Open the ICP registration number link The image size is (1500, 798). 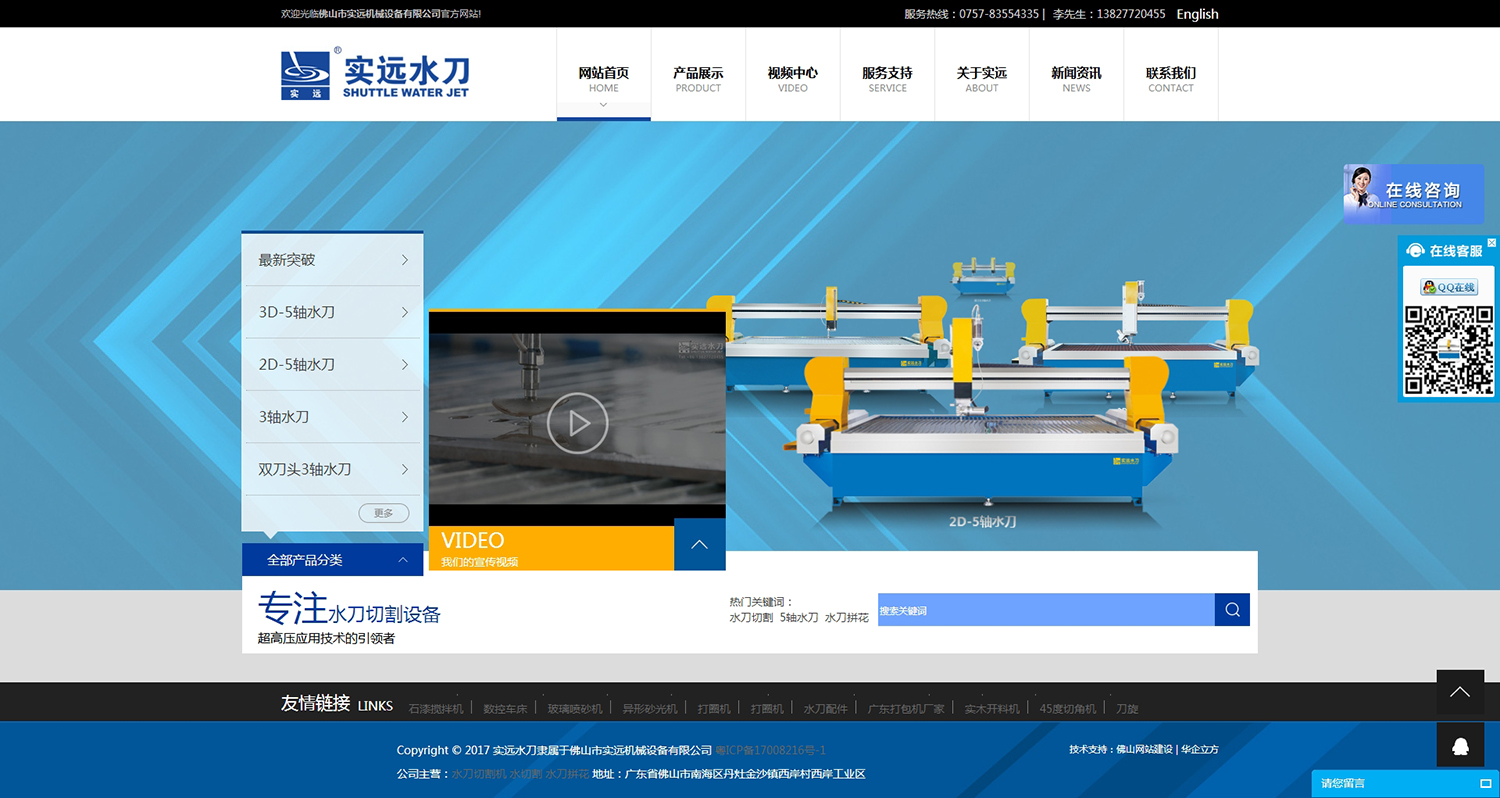[x=770, y=750]
